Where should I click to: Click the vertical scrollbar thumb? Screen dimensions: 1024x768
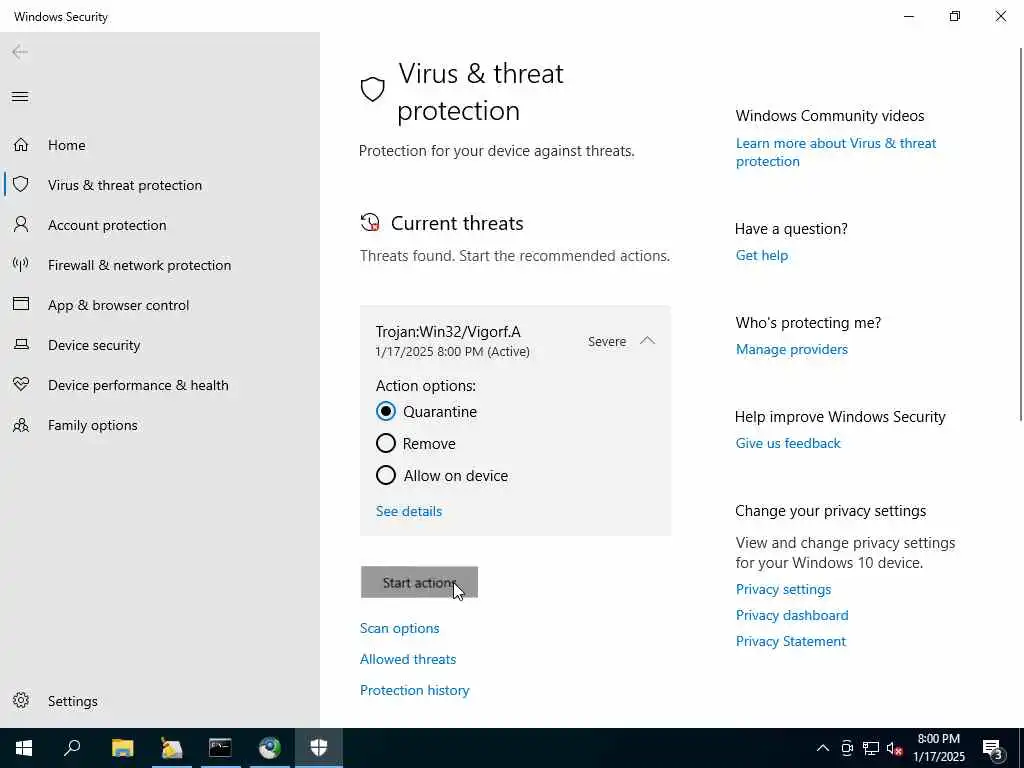(x=1021, y=234)
